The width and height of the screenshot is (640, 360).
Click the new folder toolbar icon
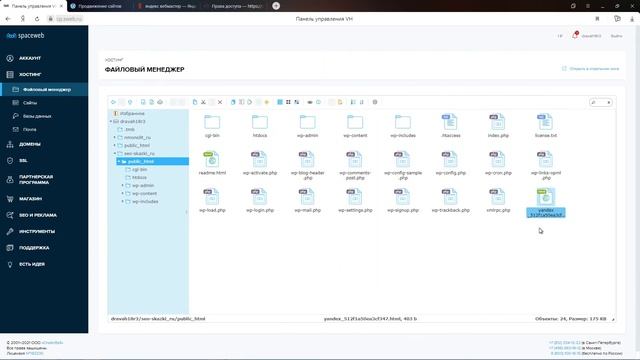click(x=143, y=102)
